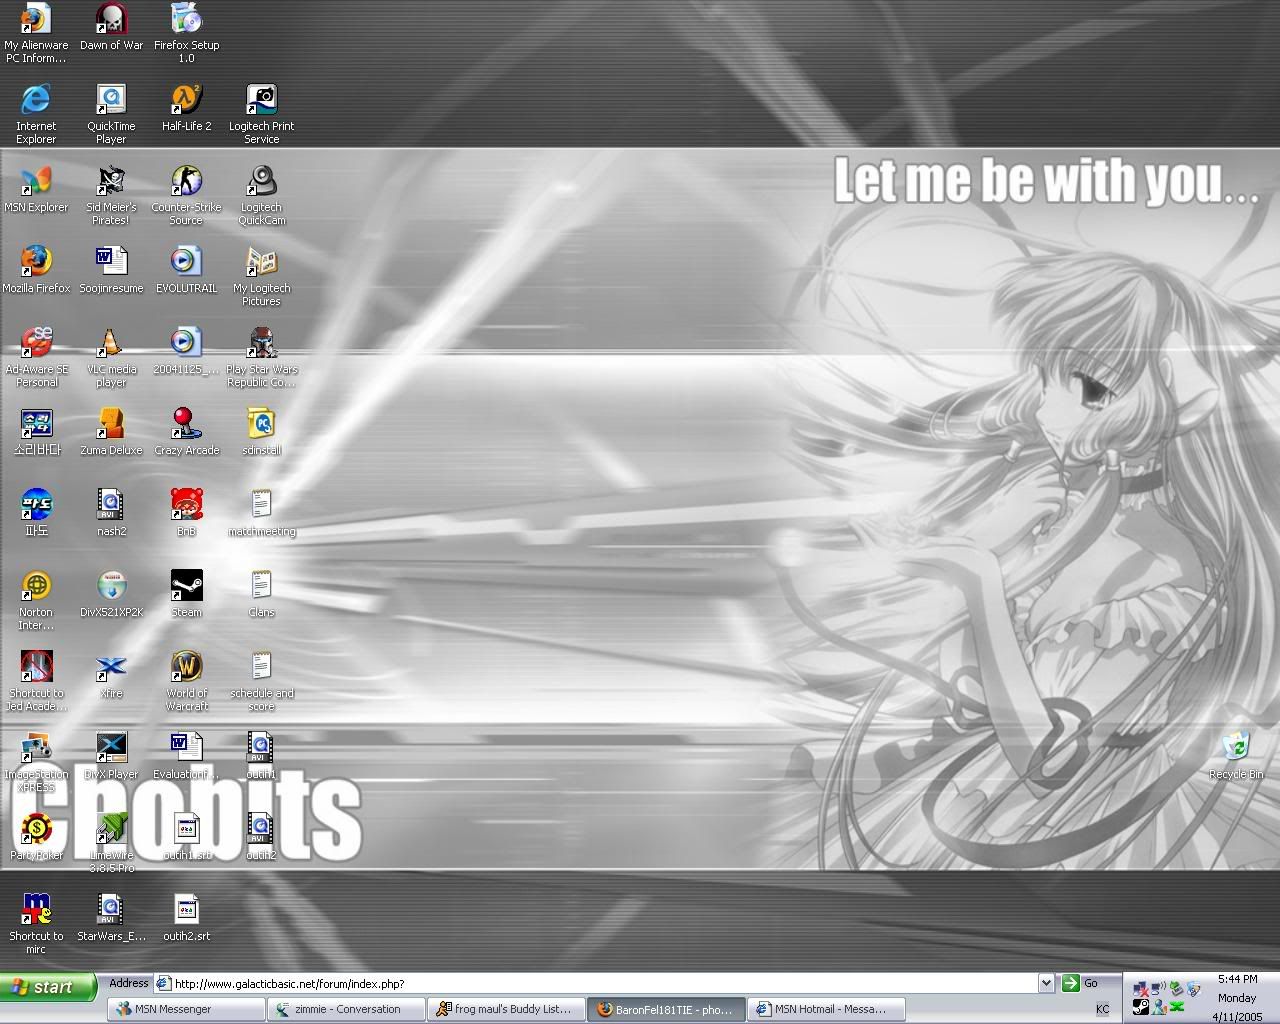Click the clock in the system tray
Viewport: 1280px width, 1024px height.
pyautogui.click(x=1237, y=980)
